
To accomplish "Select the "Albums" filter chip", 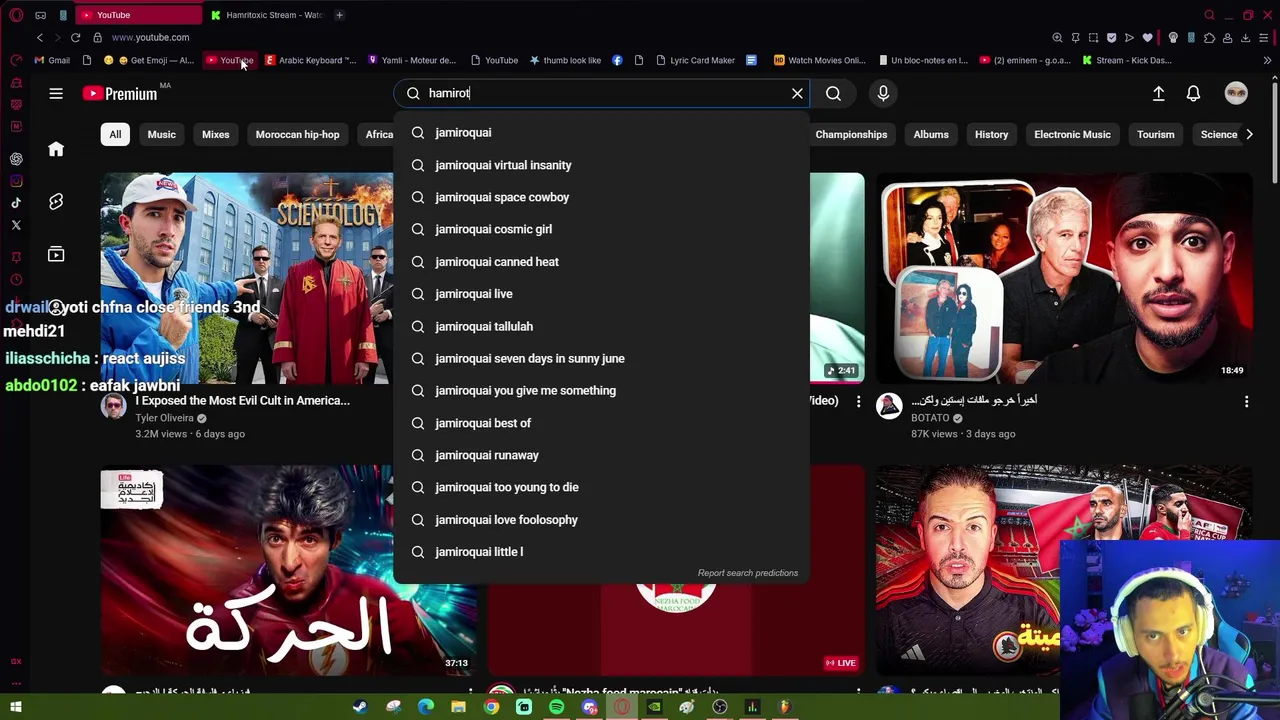I will tap(930, 134).
